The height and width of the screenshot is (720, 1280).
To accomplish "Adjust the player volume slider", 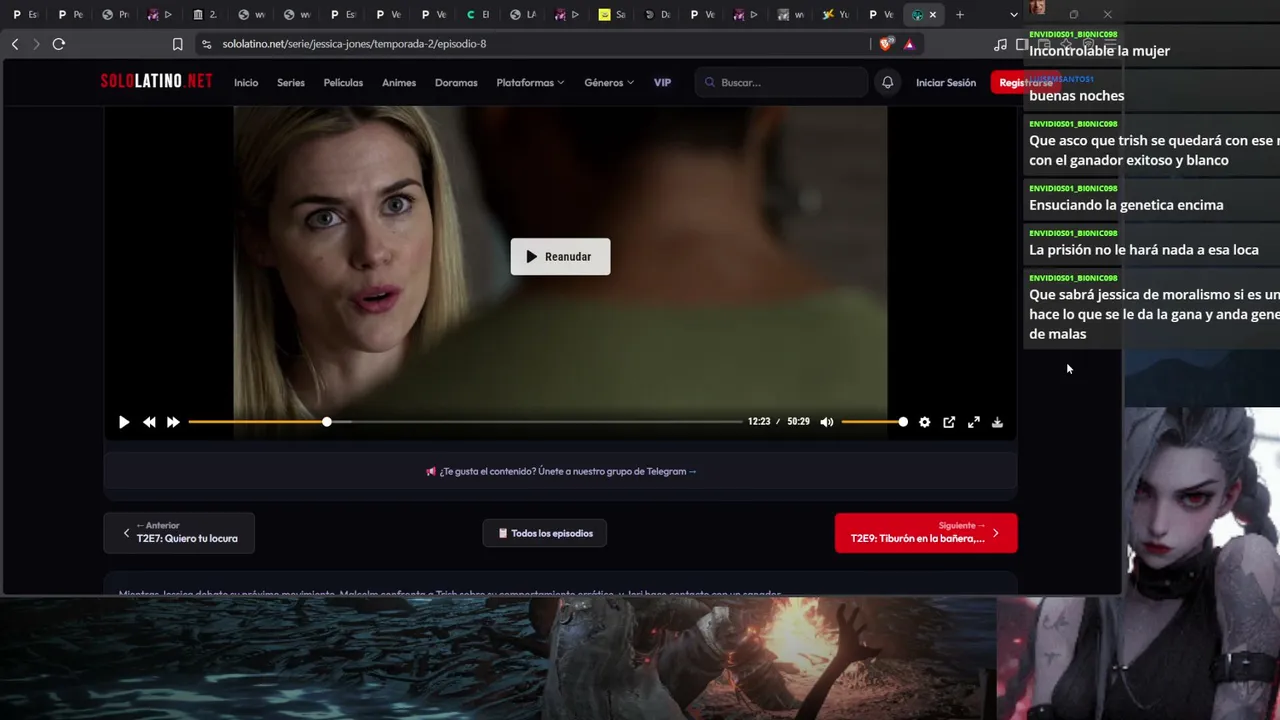I will 875,422.
